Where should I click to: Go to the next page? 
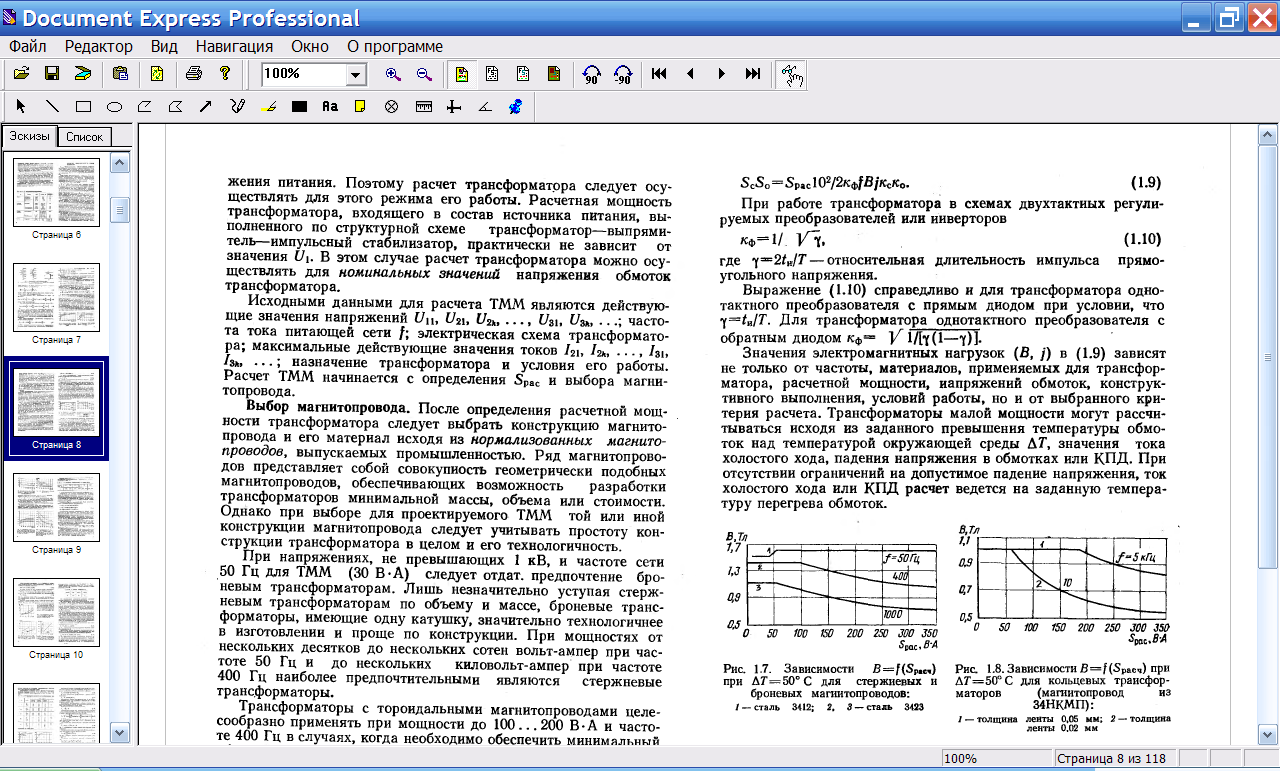coord(721,74)
